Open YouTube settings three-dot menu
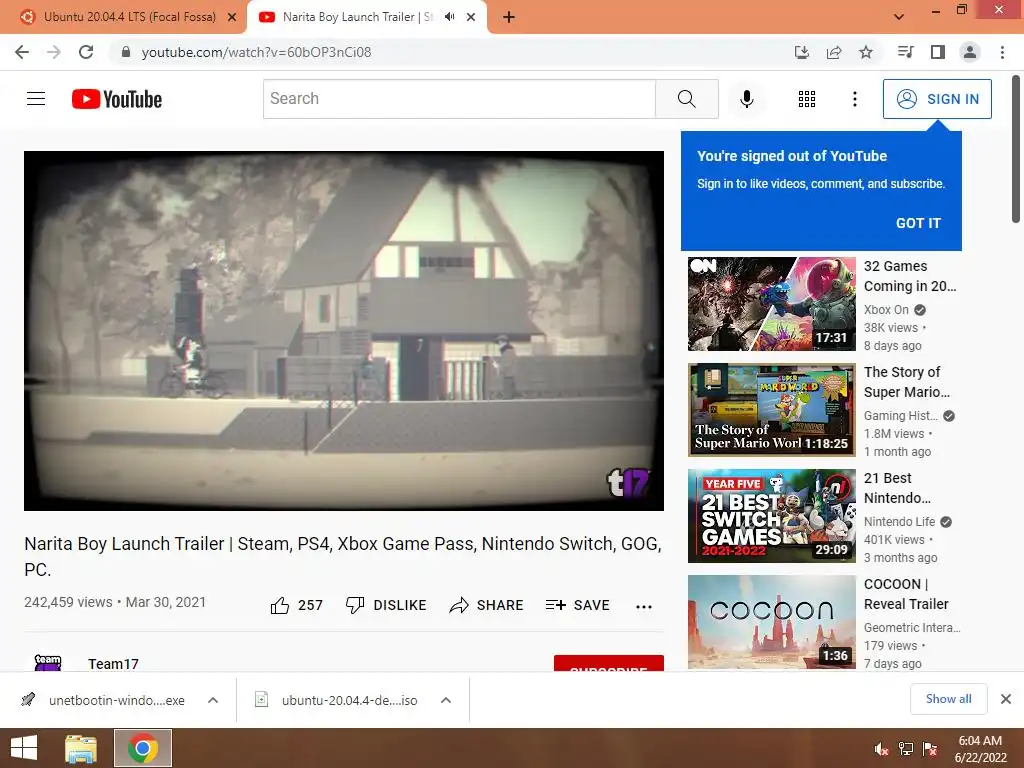Viewport: 1024px width, 768px height. pos(854,99)
